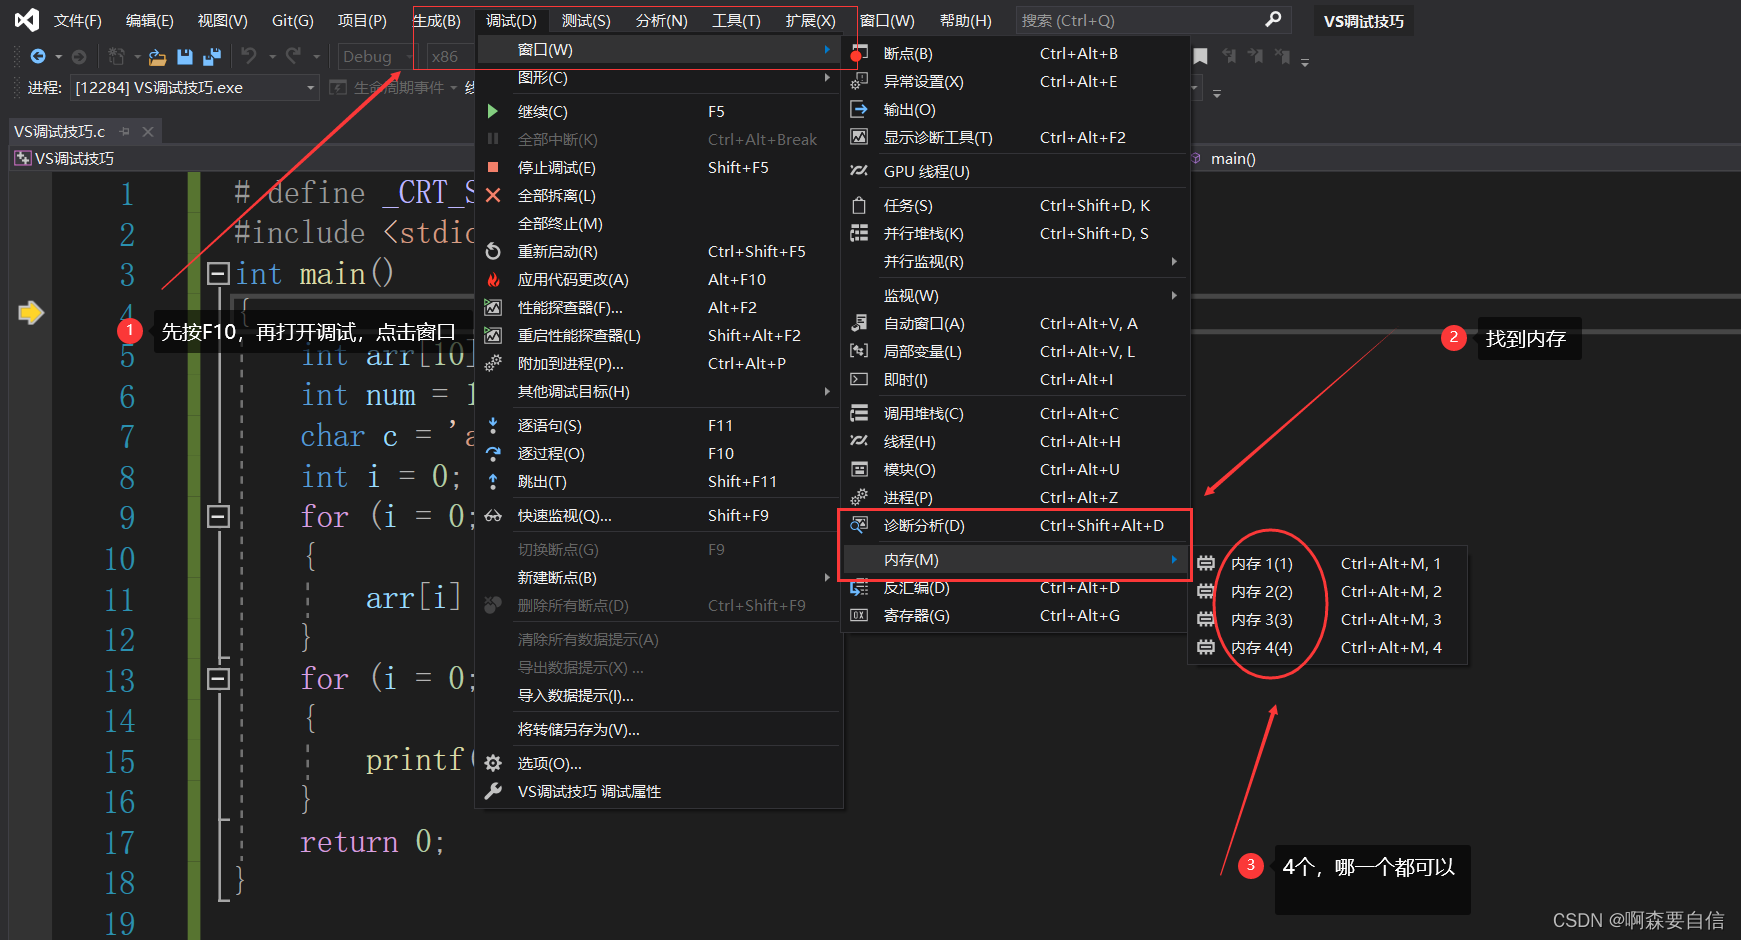This screenshot has width=1741, height=940.
Task: Click the red stop square beside 停止调试(E)
Action: coord(493,167)
